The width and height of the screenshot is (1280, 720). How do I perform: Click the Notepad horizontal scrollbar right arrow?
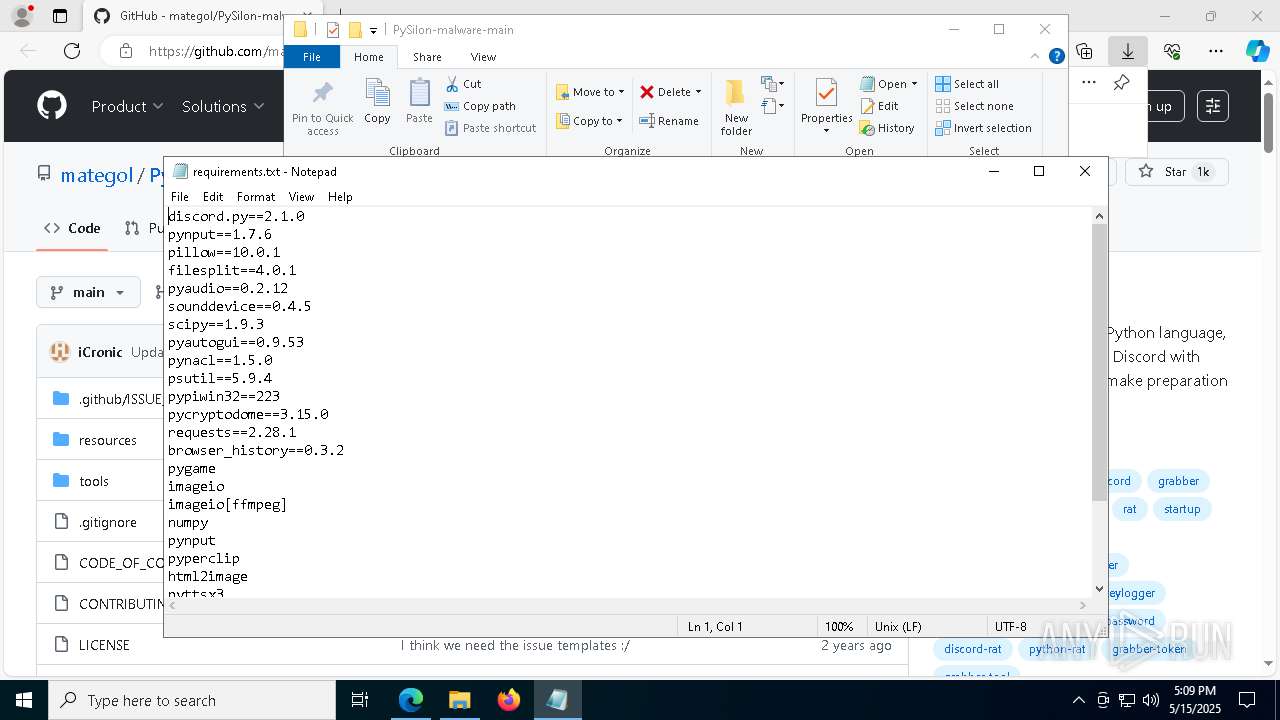[x=1083, y=605]
